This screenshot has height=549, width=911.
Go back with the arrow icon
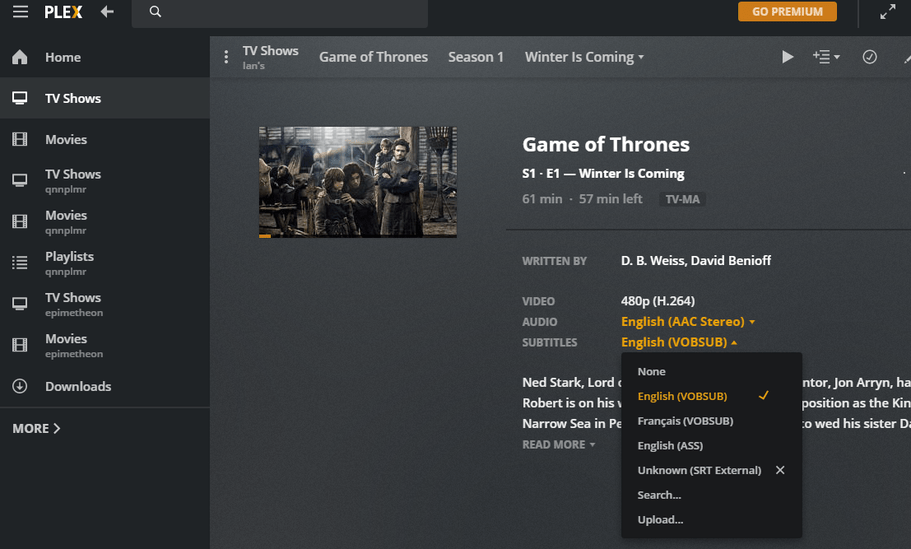tap(107, 12)
